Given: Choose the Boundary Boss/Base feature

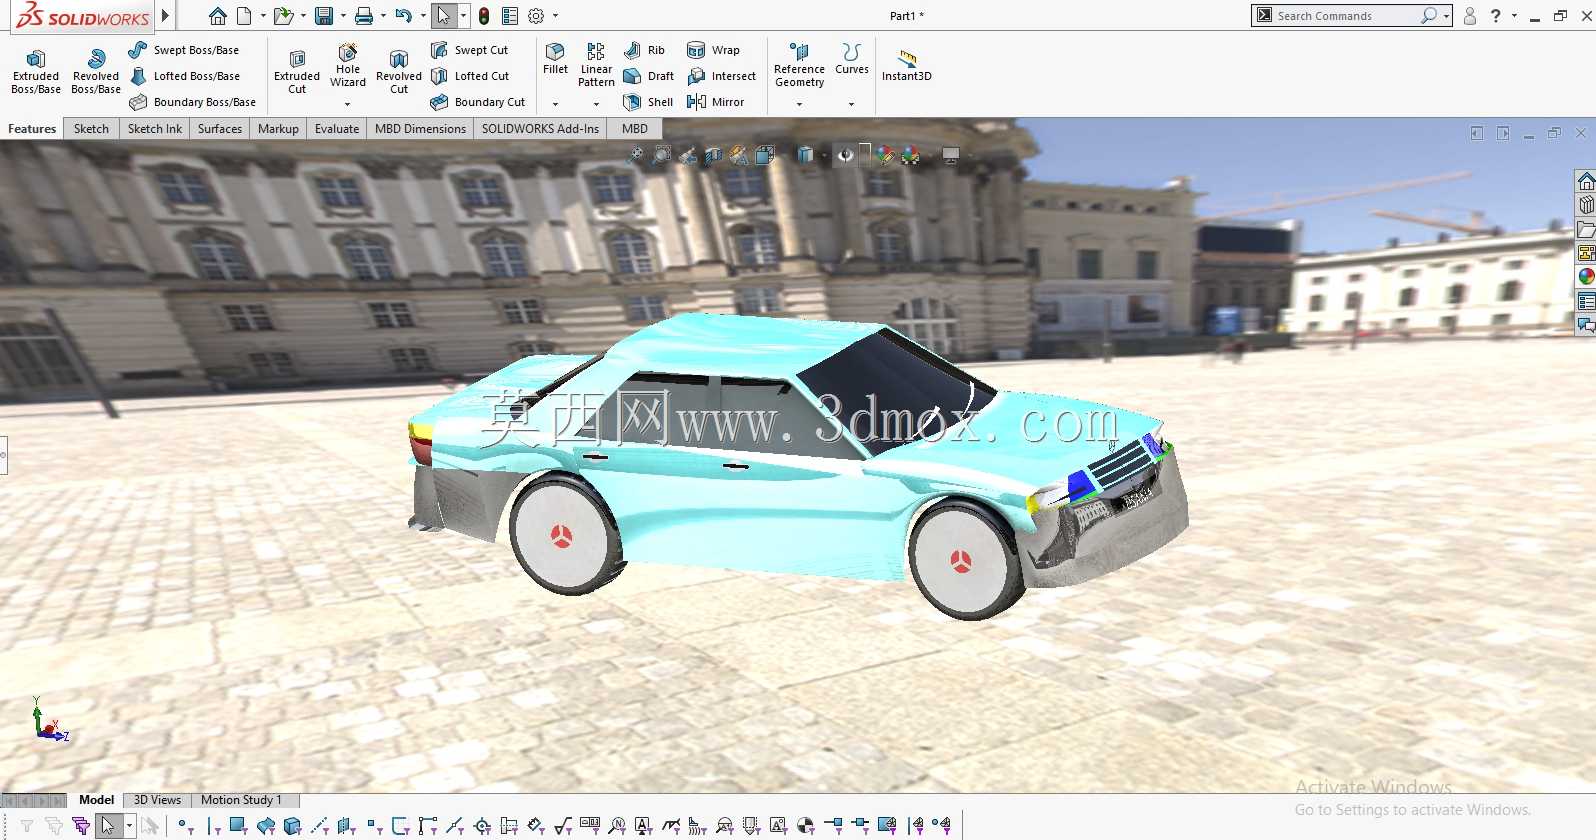Looking at the screenshot, I should [x=192, y=102].
